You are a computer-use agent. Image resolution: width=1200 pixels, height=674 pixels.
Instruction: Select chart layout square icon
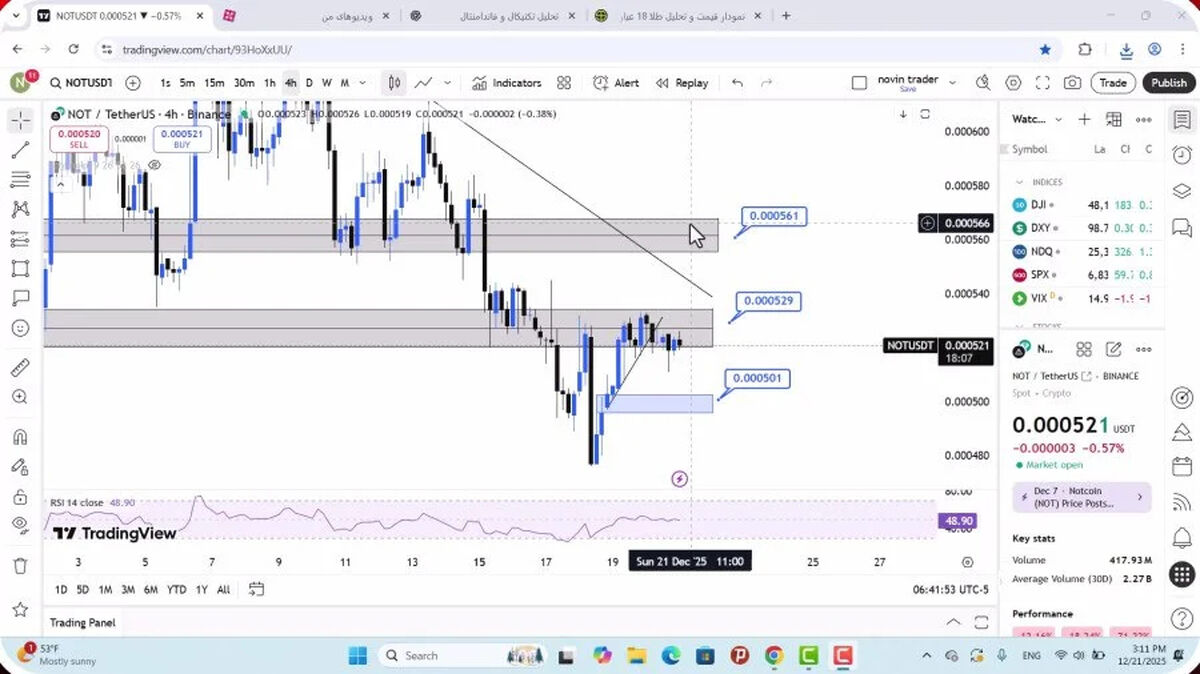859,83
